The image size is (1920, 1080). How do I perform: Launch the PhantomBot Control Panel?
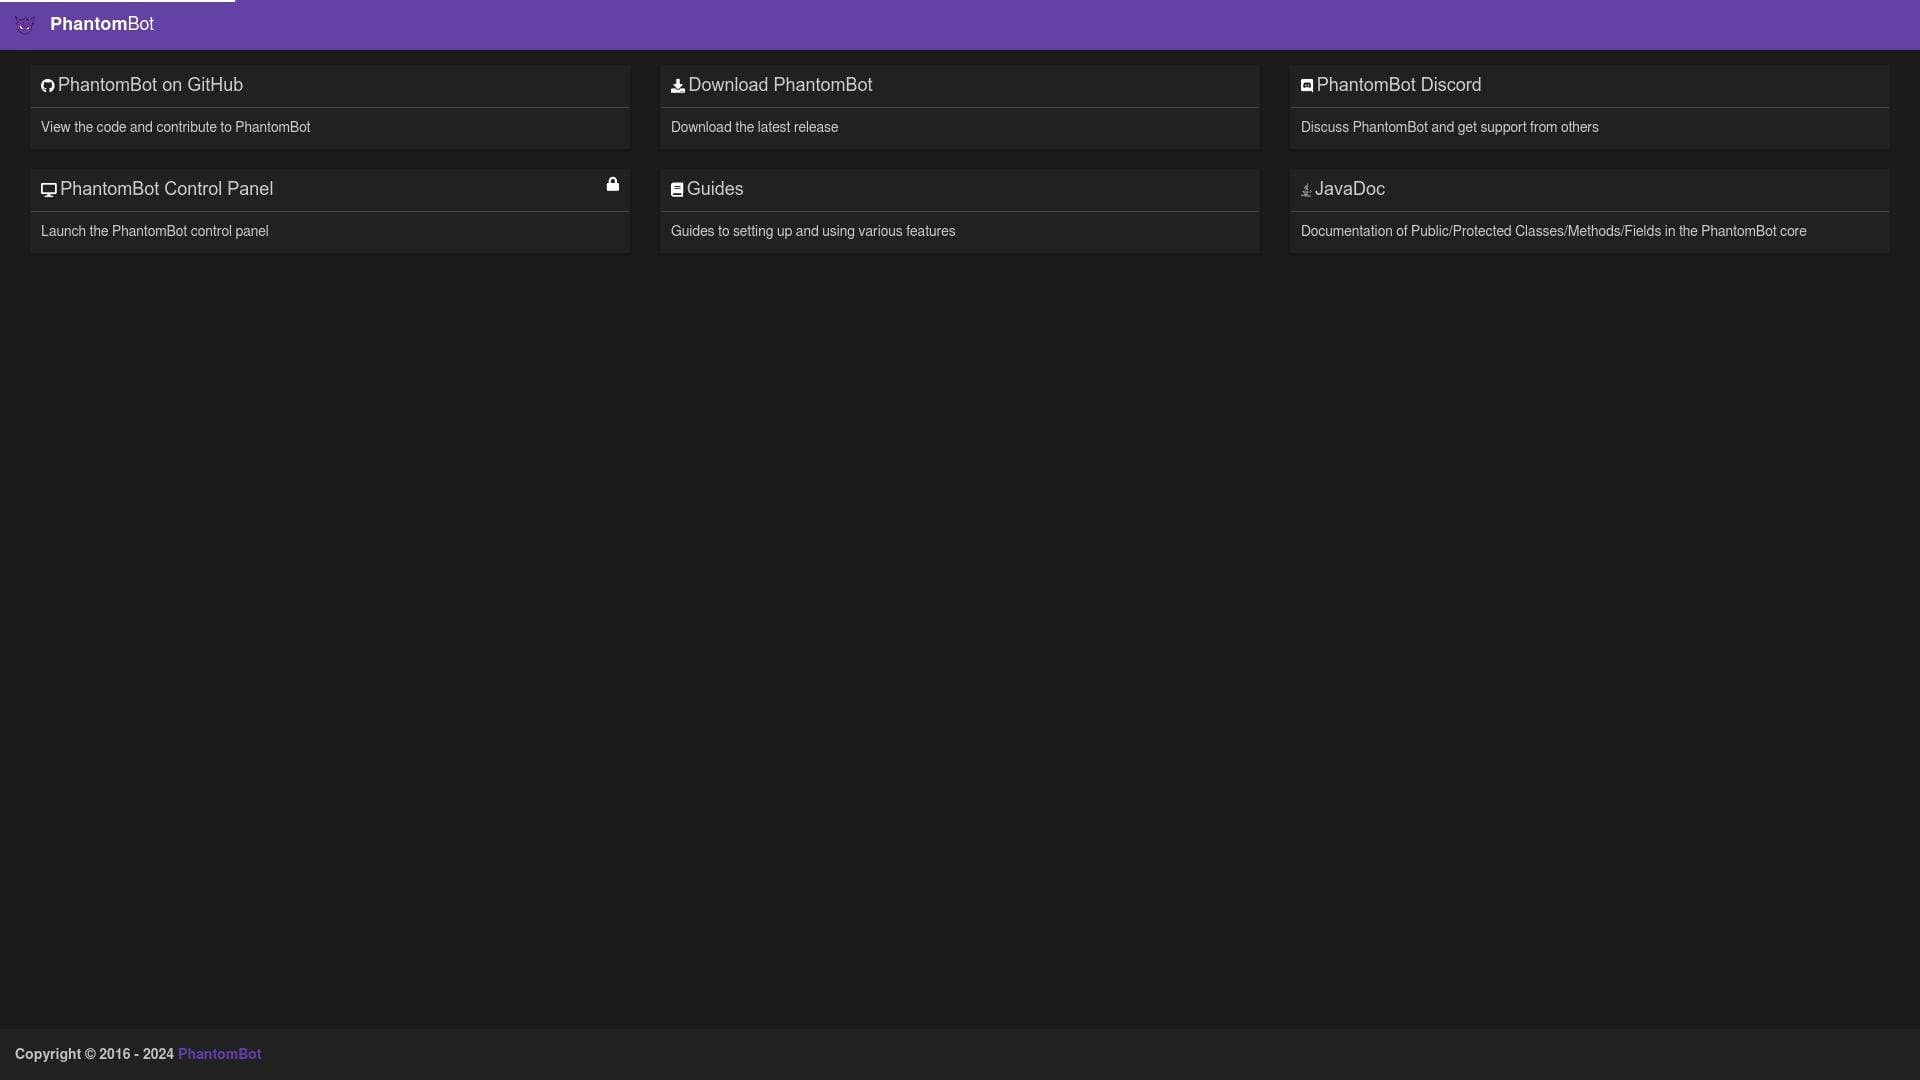coord(166,188)
